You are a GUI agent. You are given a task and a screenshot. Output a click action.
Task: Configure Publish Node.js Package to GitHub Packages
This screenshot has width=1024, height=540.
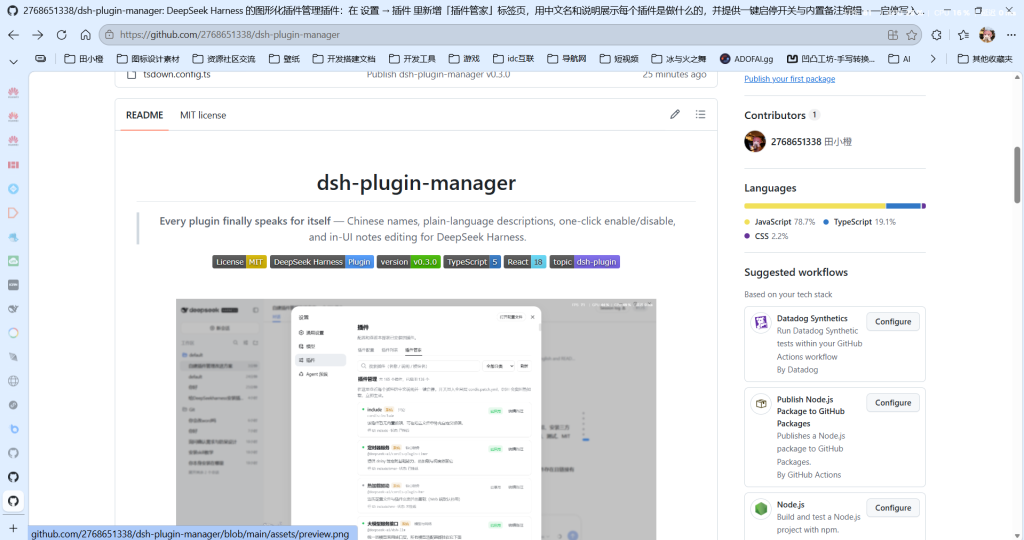pyautogui.click(x=893, y=403)
